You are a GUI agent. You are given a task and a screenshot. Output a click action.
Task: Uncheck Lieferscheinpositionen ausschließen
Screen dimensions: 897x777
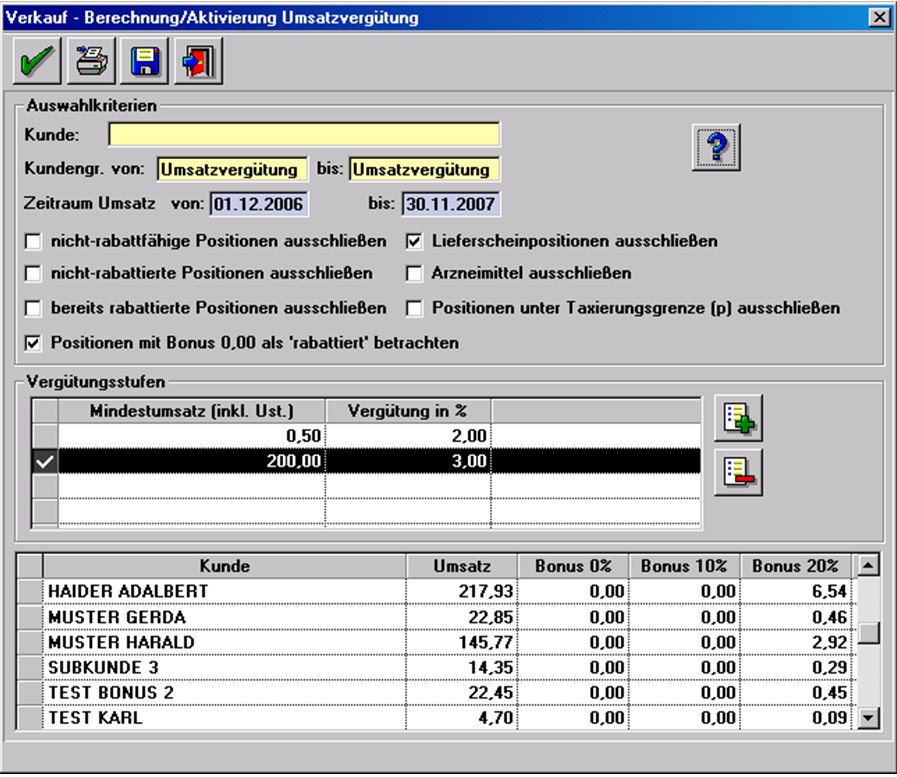tap(415, 241)
